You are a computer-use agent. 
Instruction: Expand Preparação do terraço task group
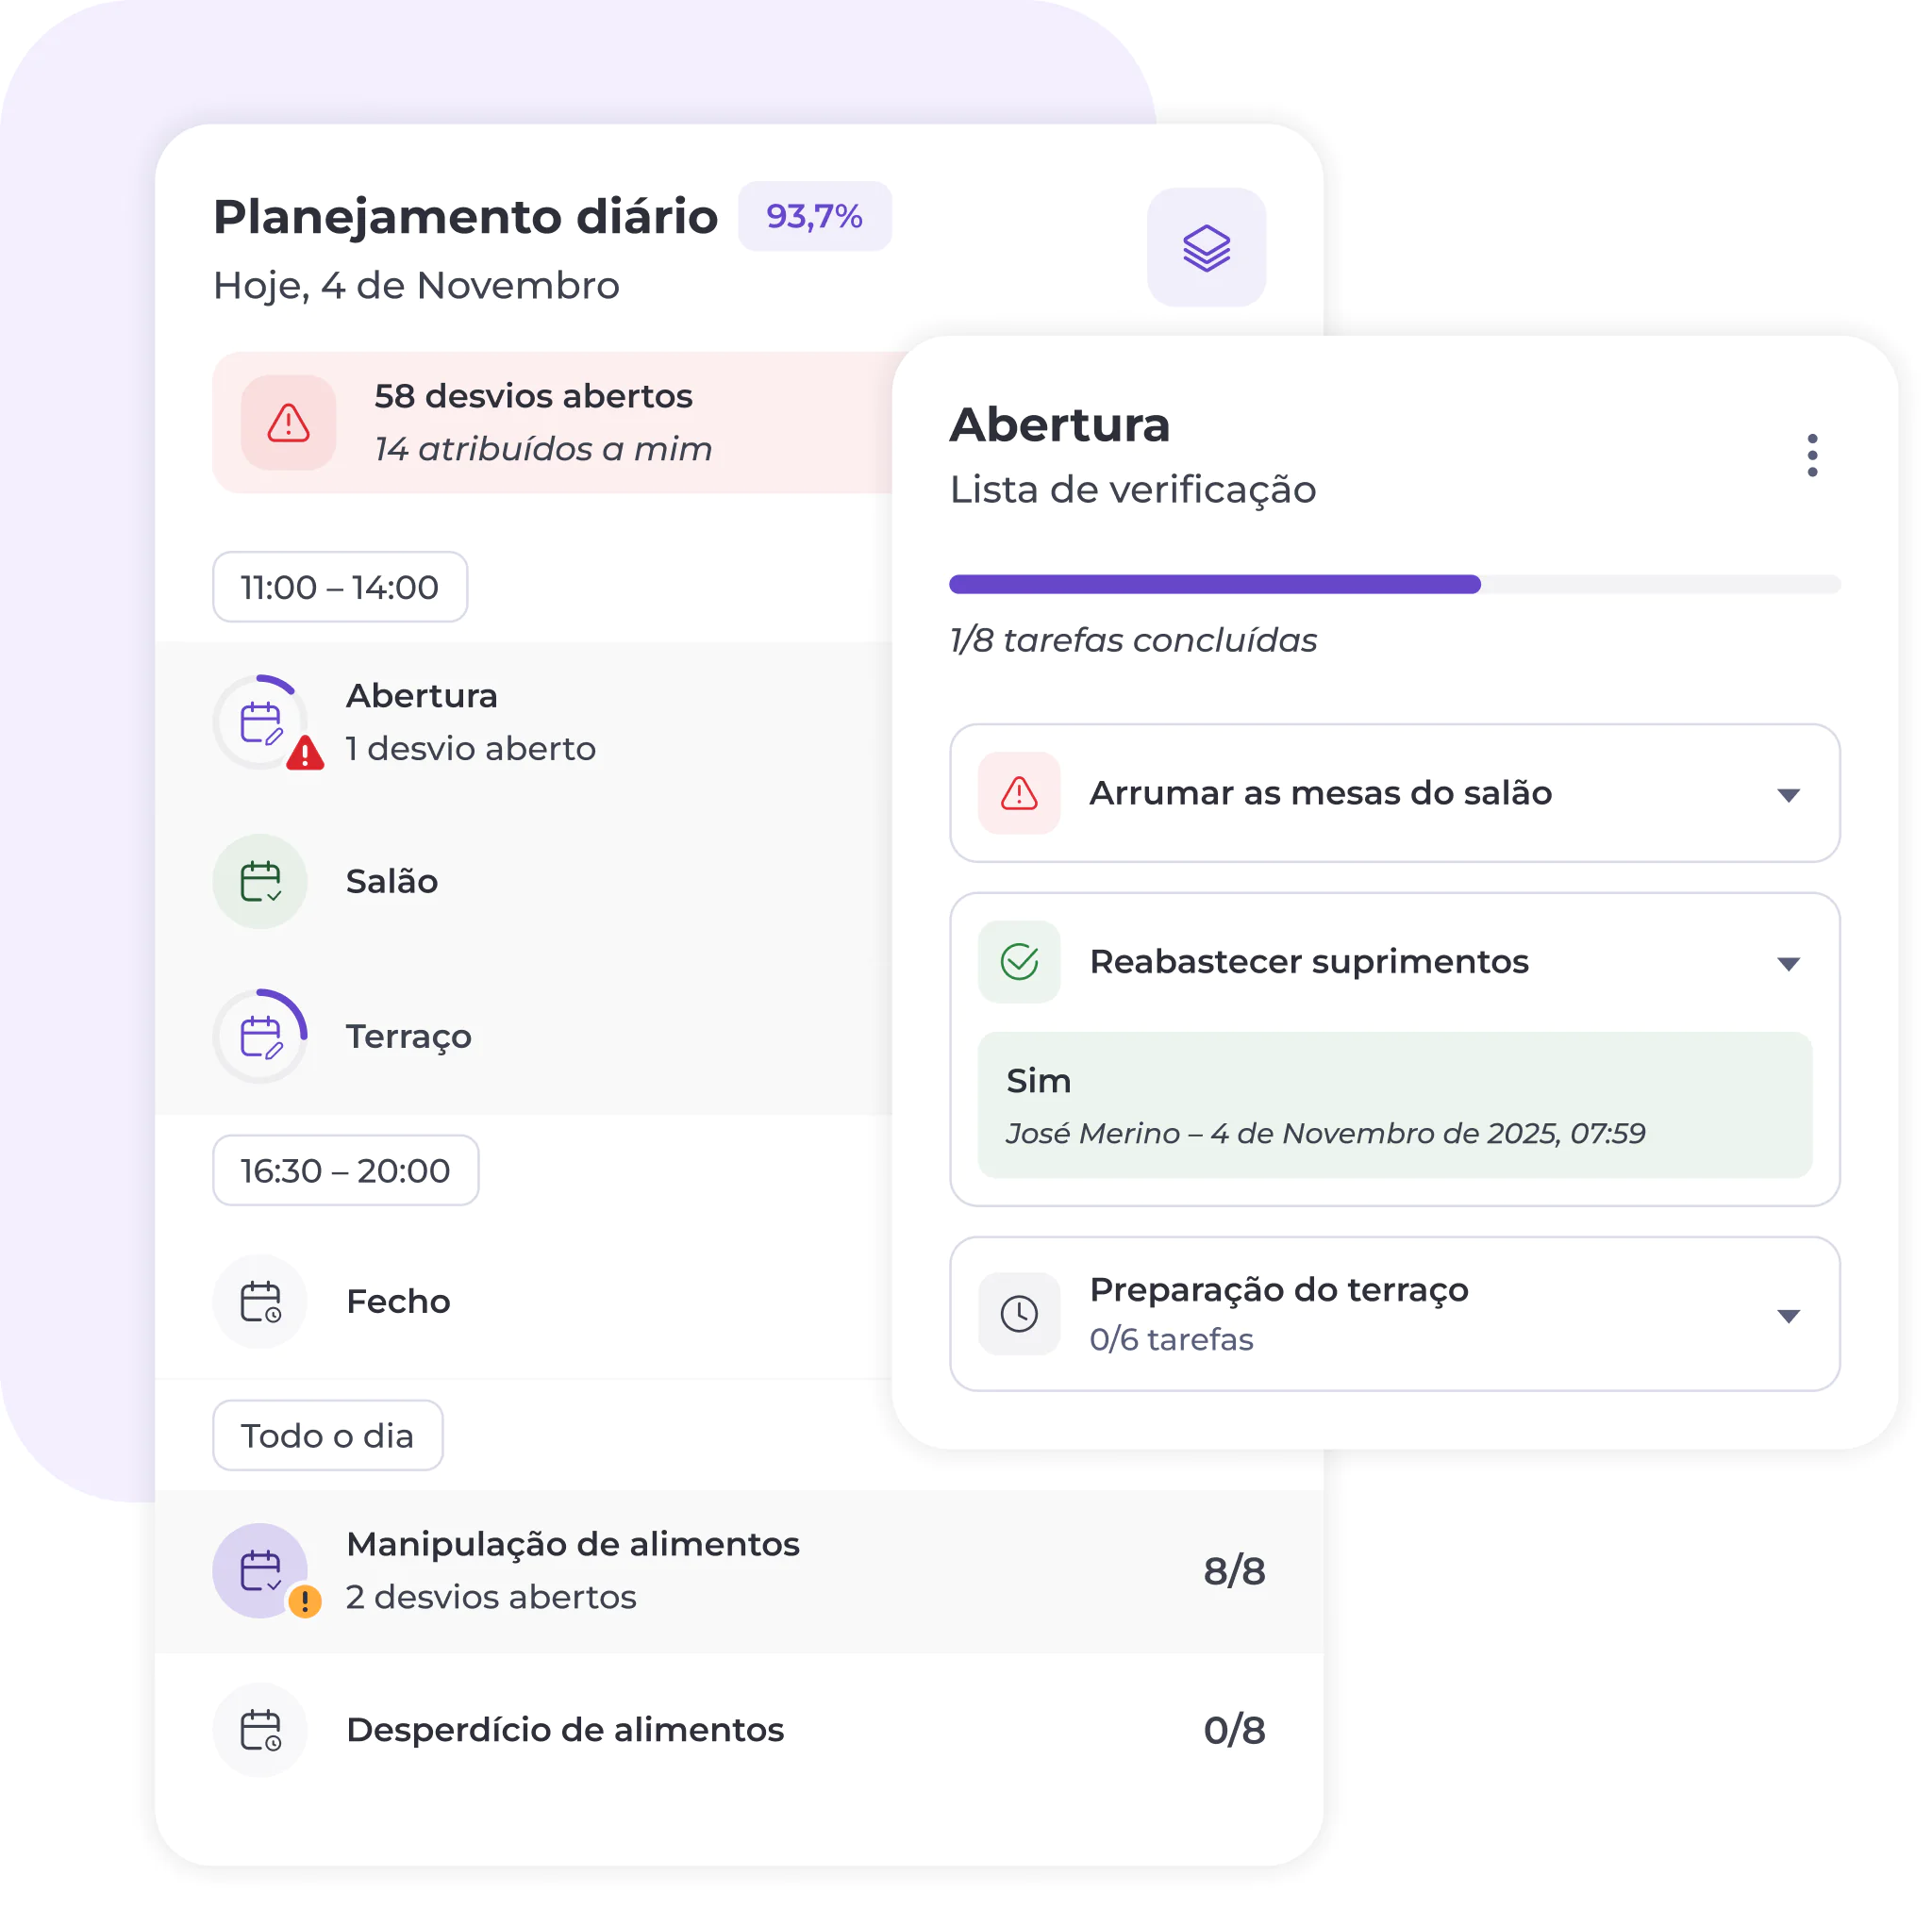pos(1788,1316)
